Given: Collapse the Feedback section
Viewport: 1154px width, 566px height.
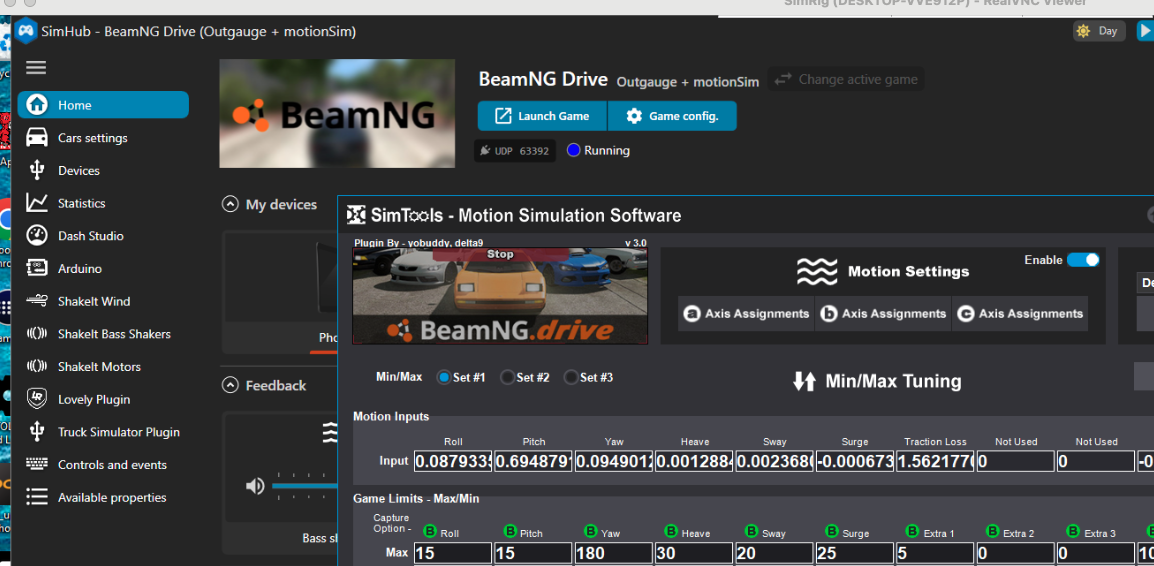Looking at the screenshot, I should coord(230,386).
